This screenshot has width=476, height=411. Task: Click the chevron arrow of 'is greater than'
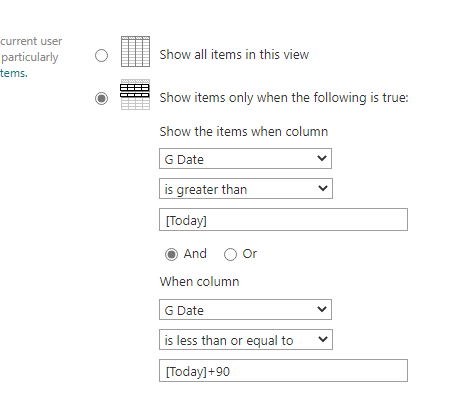pyautogui.click(x=323, y=188)
